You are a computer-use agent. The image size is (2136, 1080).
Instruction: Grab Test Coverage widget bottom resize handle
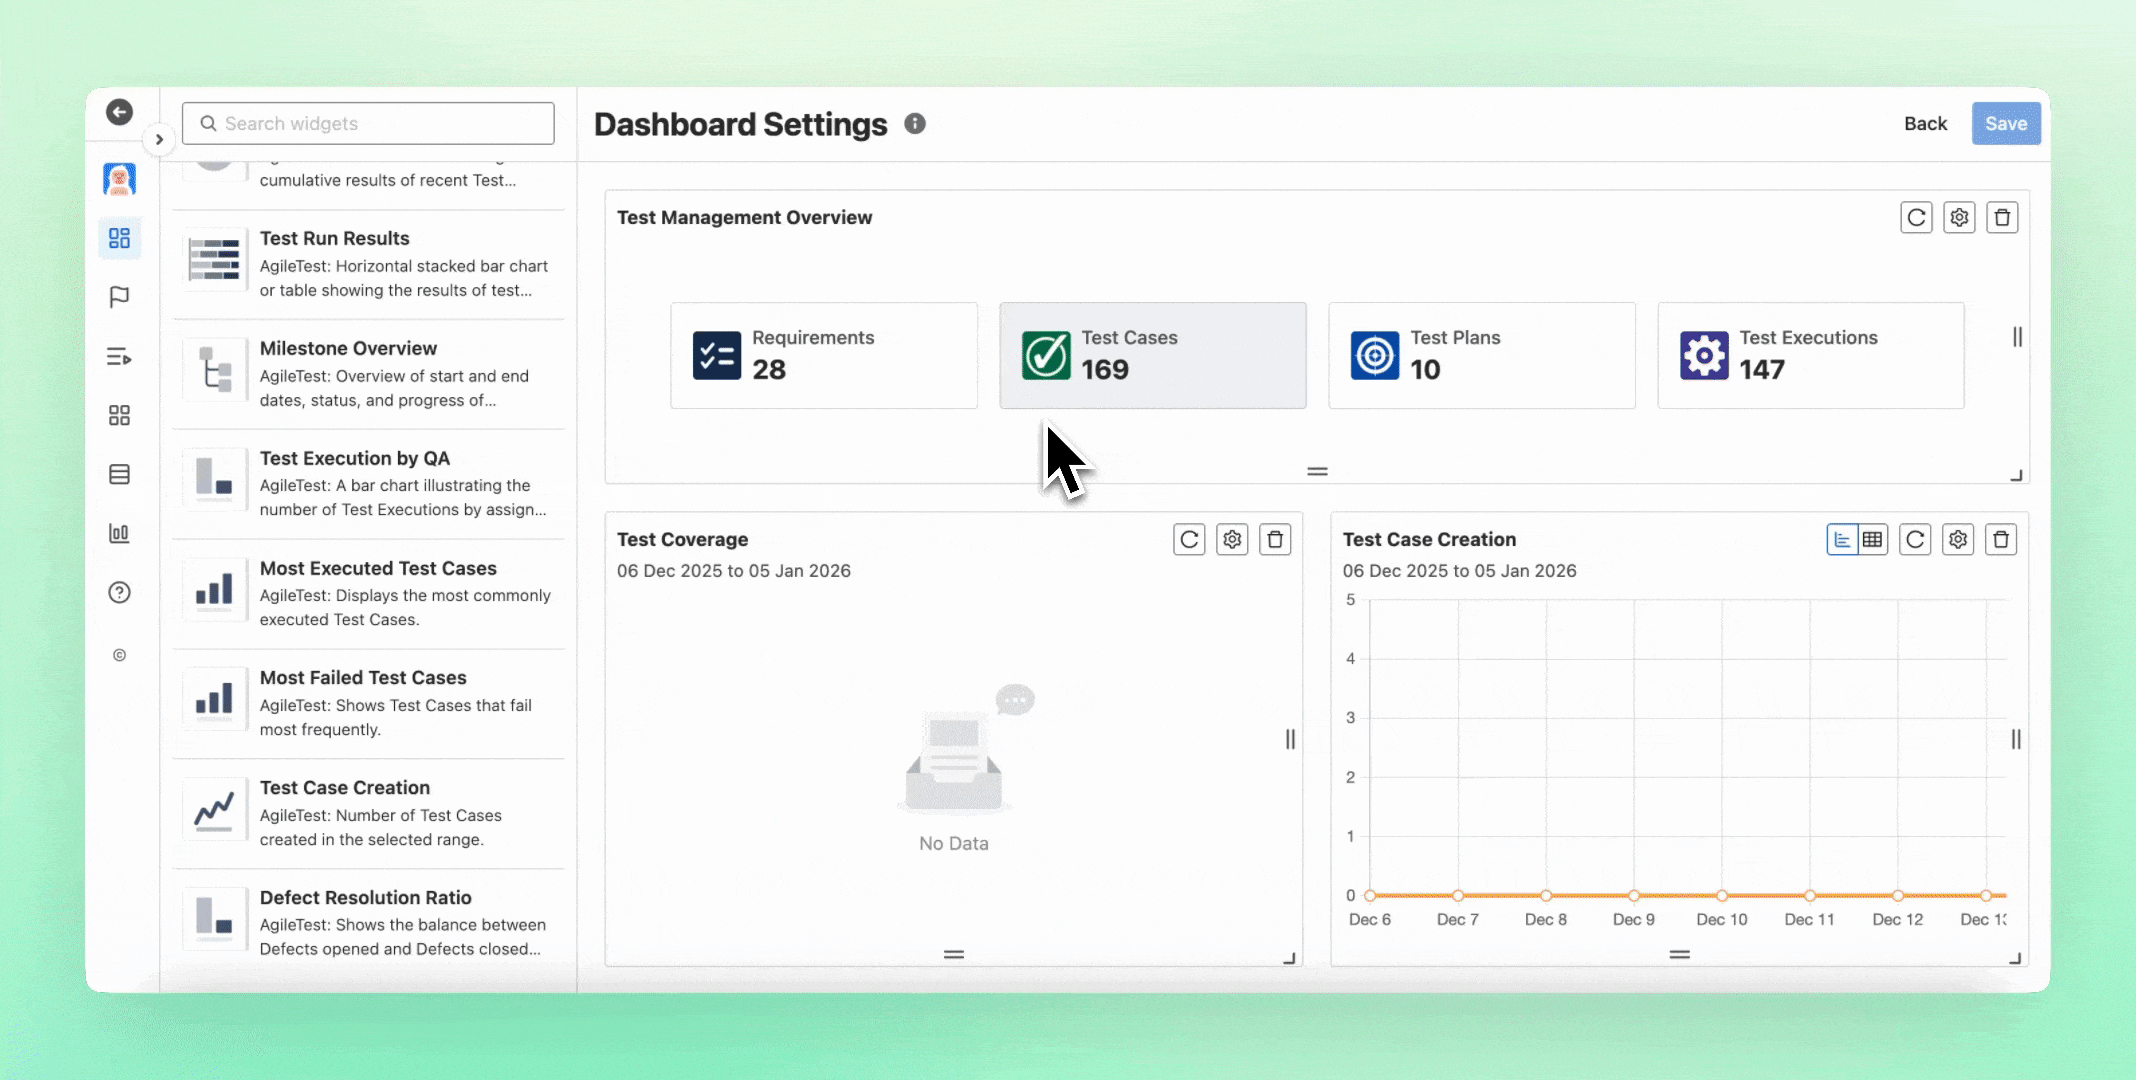954,955
